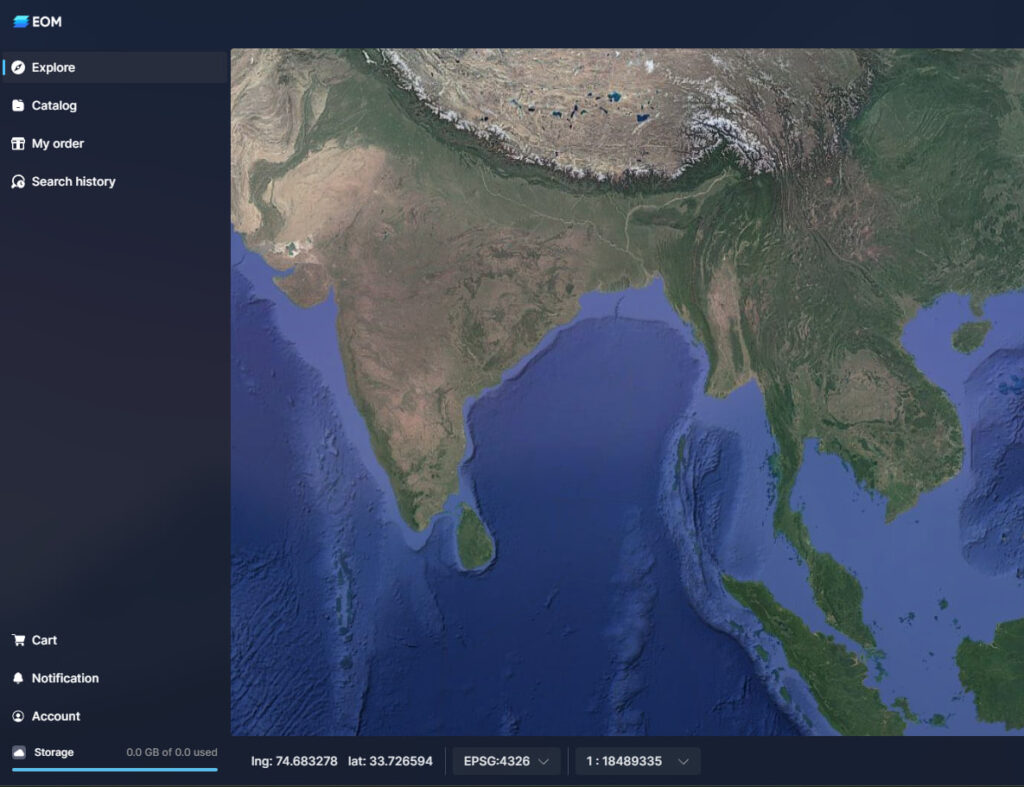This screenshot has height=787, width=1024.
Task: Open the Search history text link
Action: click(73, 182)
